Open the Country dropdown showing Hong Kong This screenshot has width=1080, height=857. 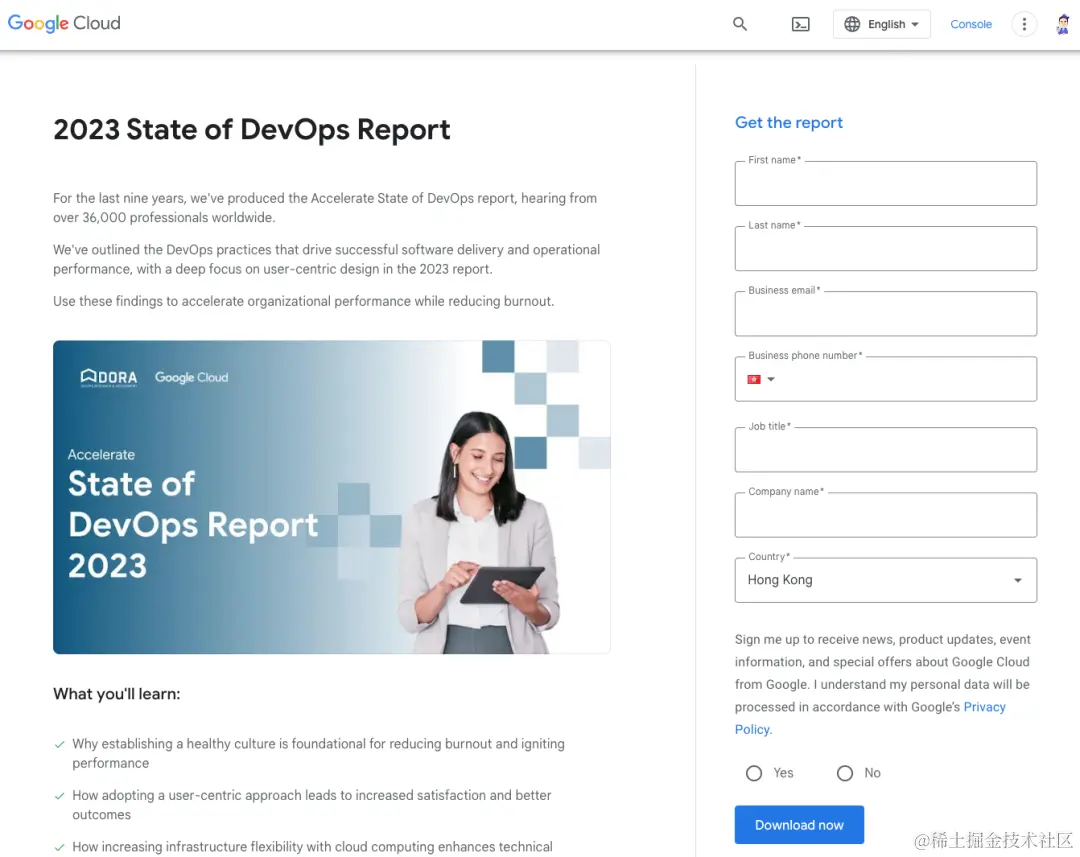[x=886, y=580]
